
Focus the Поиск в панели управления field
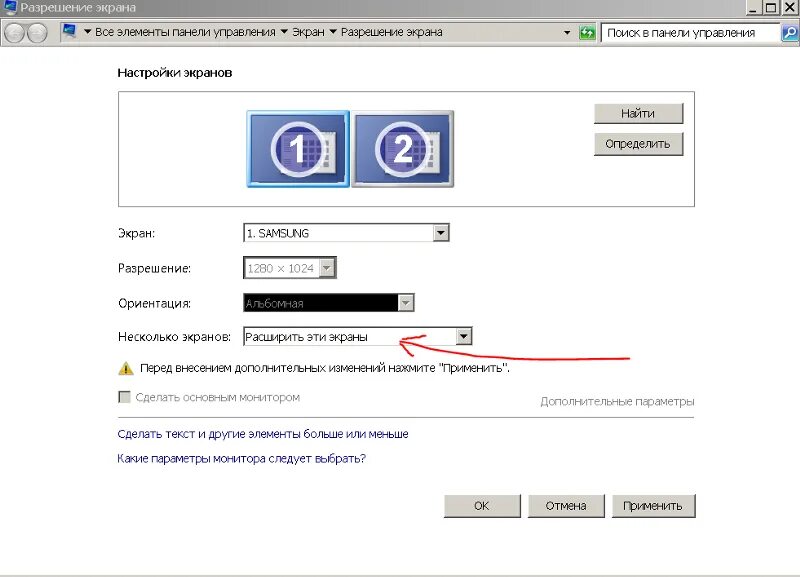(691, 33)
